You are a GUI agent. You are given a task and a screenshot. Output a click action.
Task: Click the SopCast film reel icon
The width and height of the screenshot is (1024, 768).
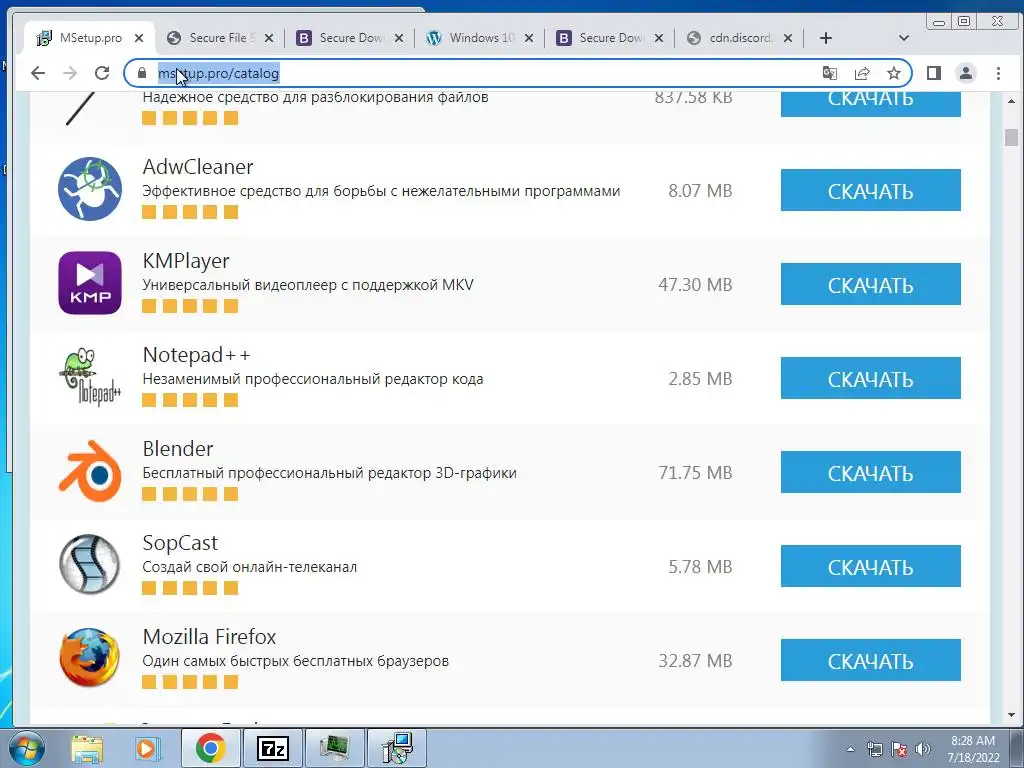(x=89, y=565)
